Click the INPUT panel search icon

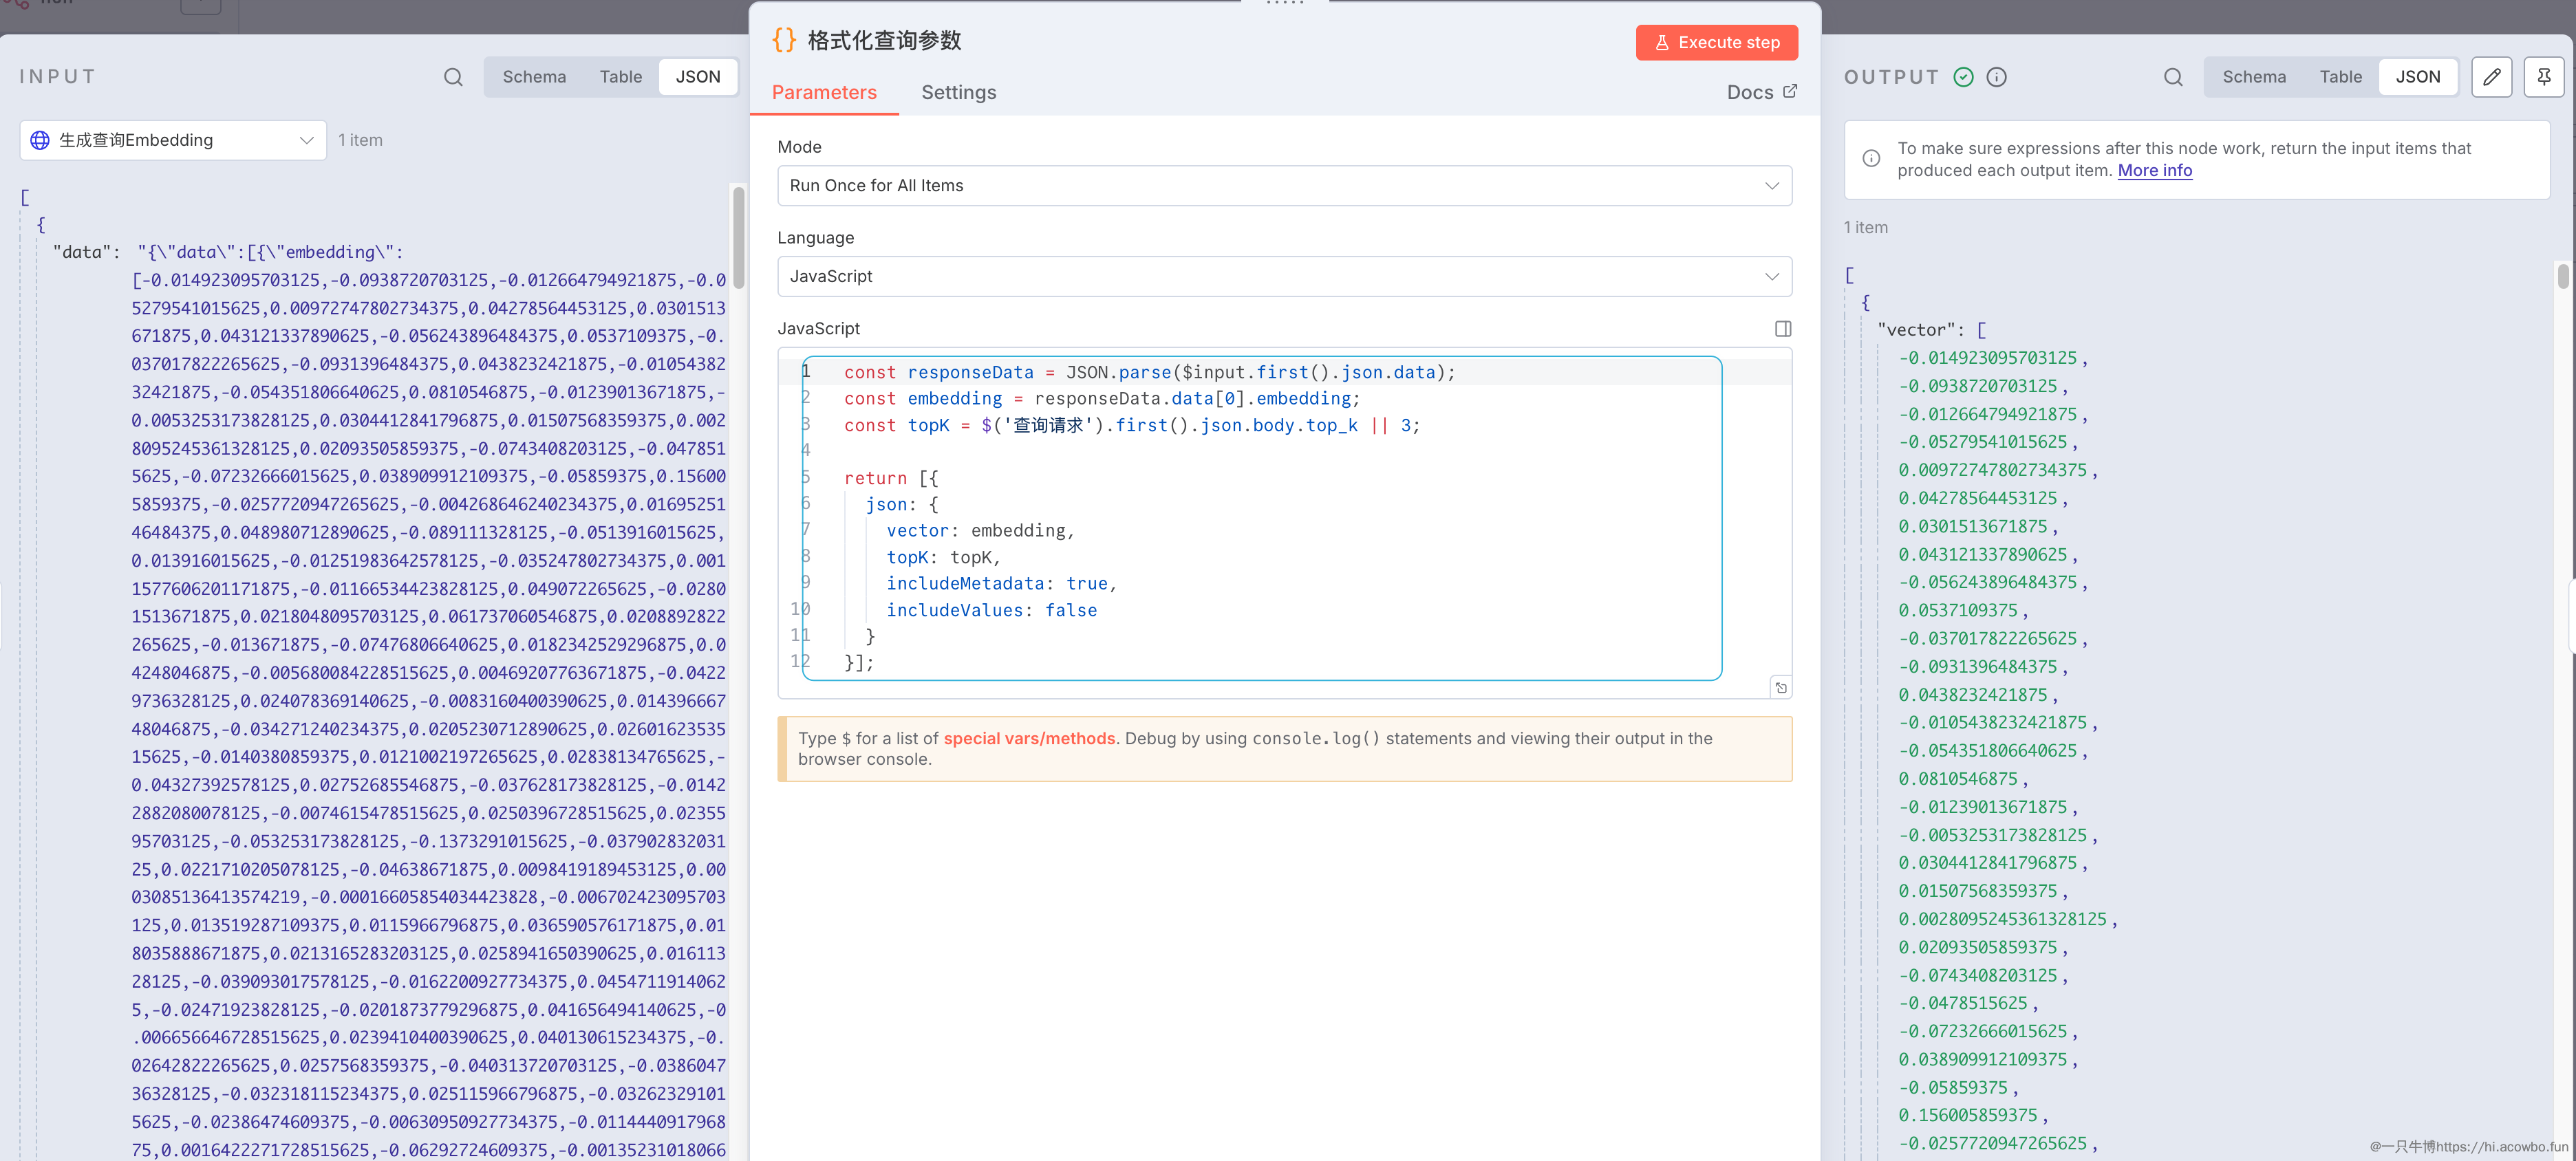(453, 77)
